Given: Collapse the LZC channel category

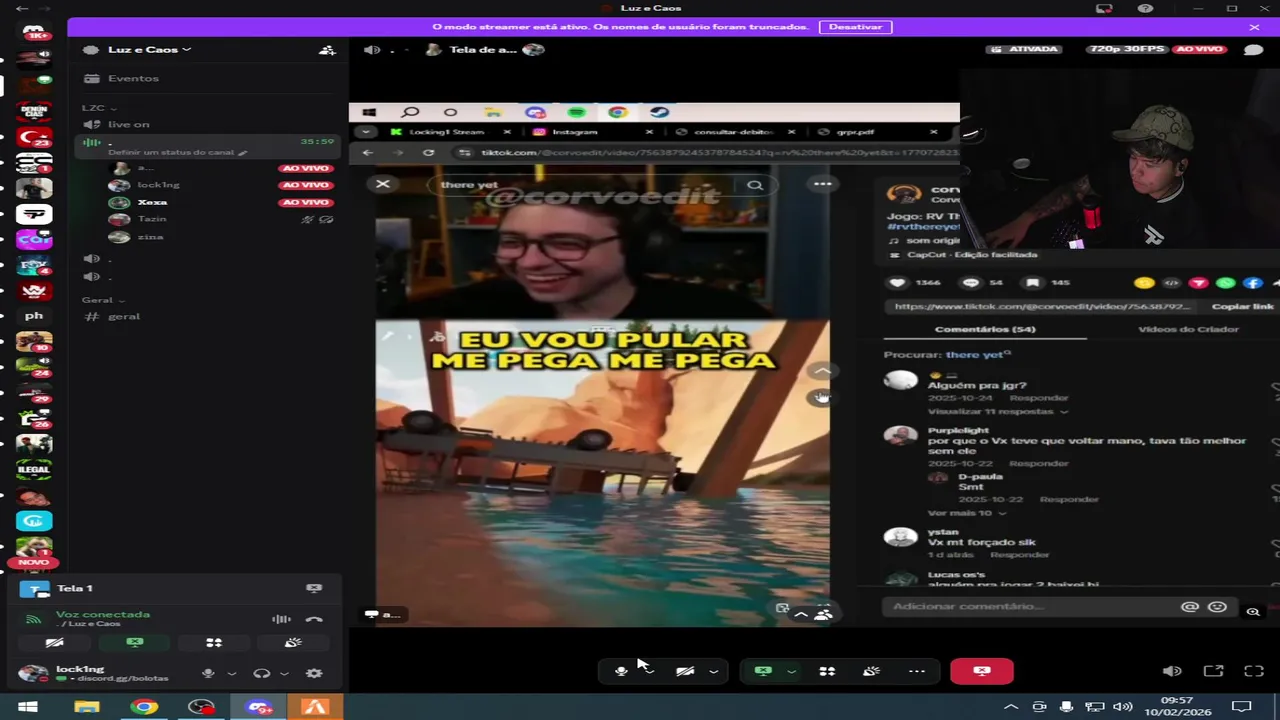Looking at the screenshot, I should click(98, 107).
